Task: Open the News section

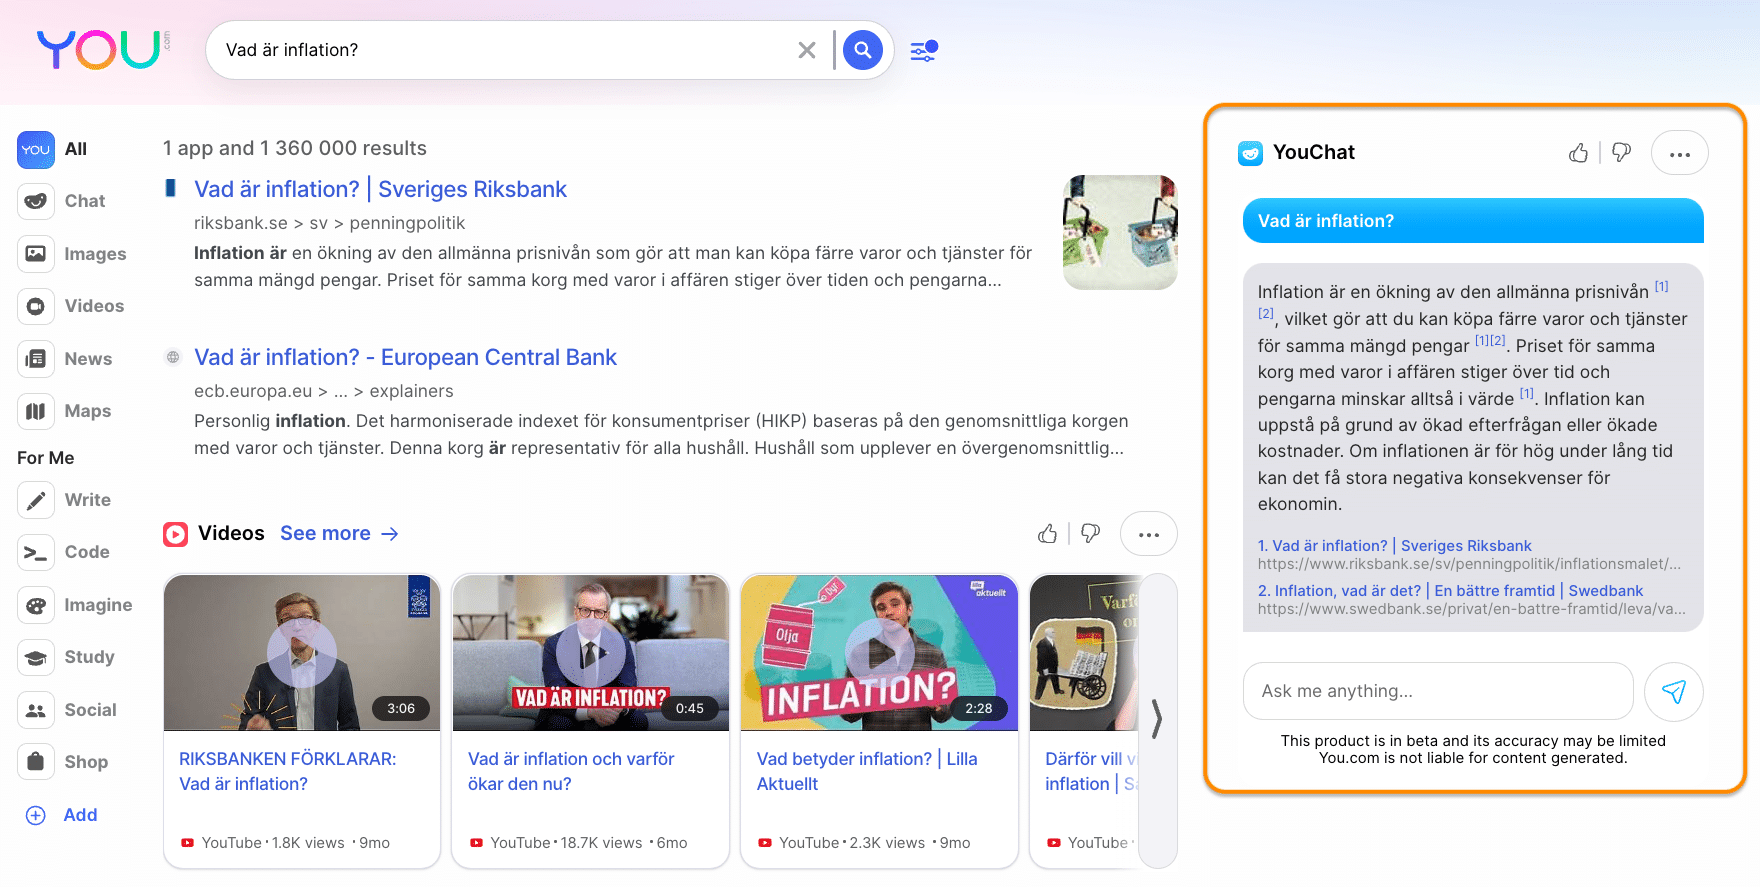Action: pyautogui.click(x=65, y=359)
